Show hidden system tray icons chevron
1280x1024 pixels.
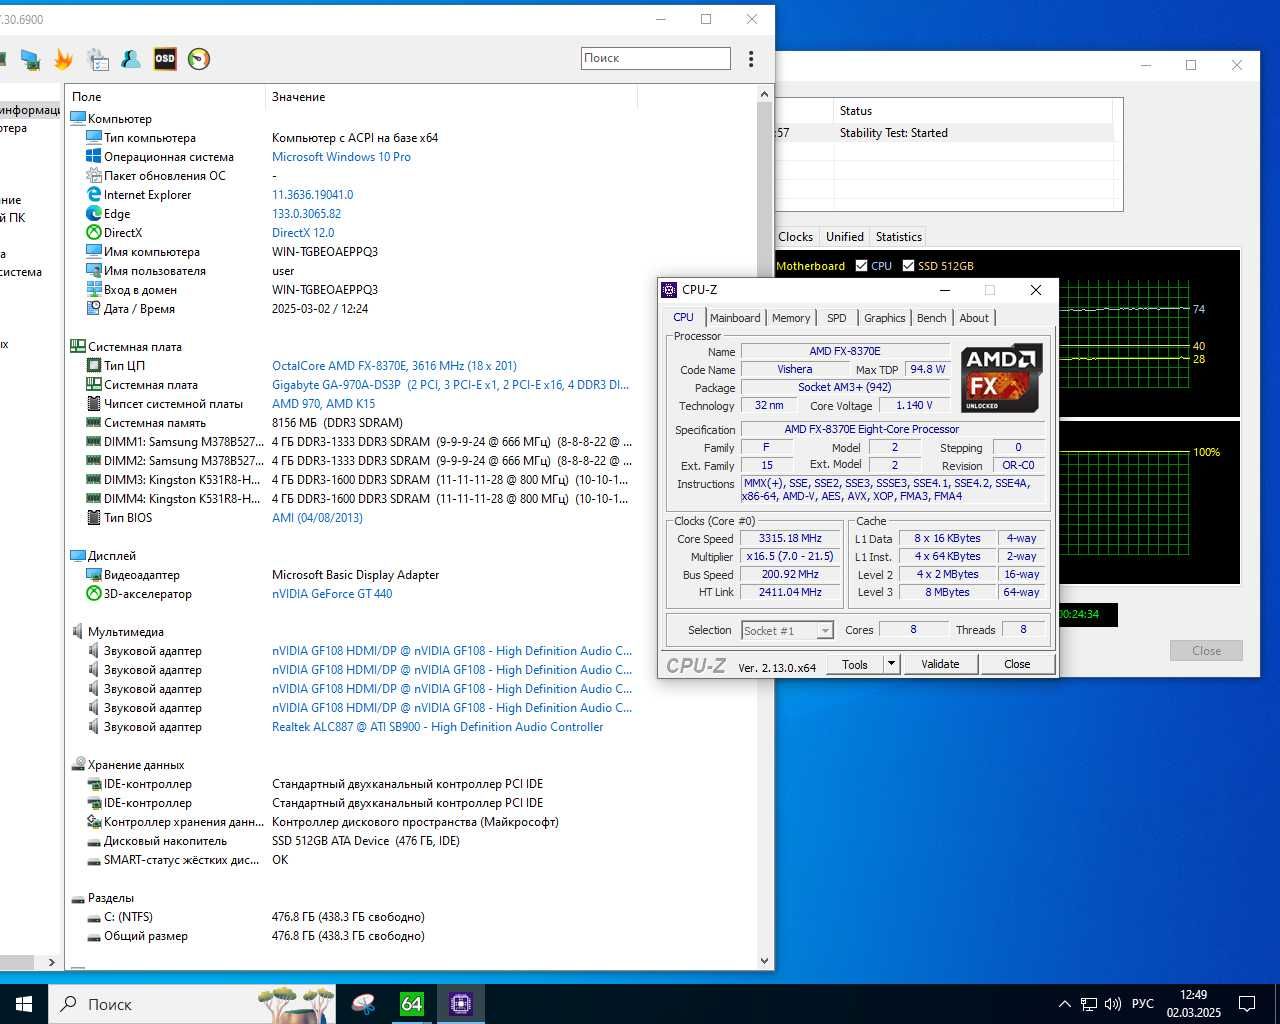[x=1064, y=1004]
